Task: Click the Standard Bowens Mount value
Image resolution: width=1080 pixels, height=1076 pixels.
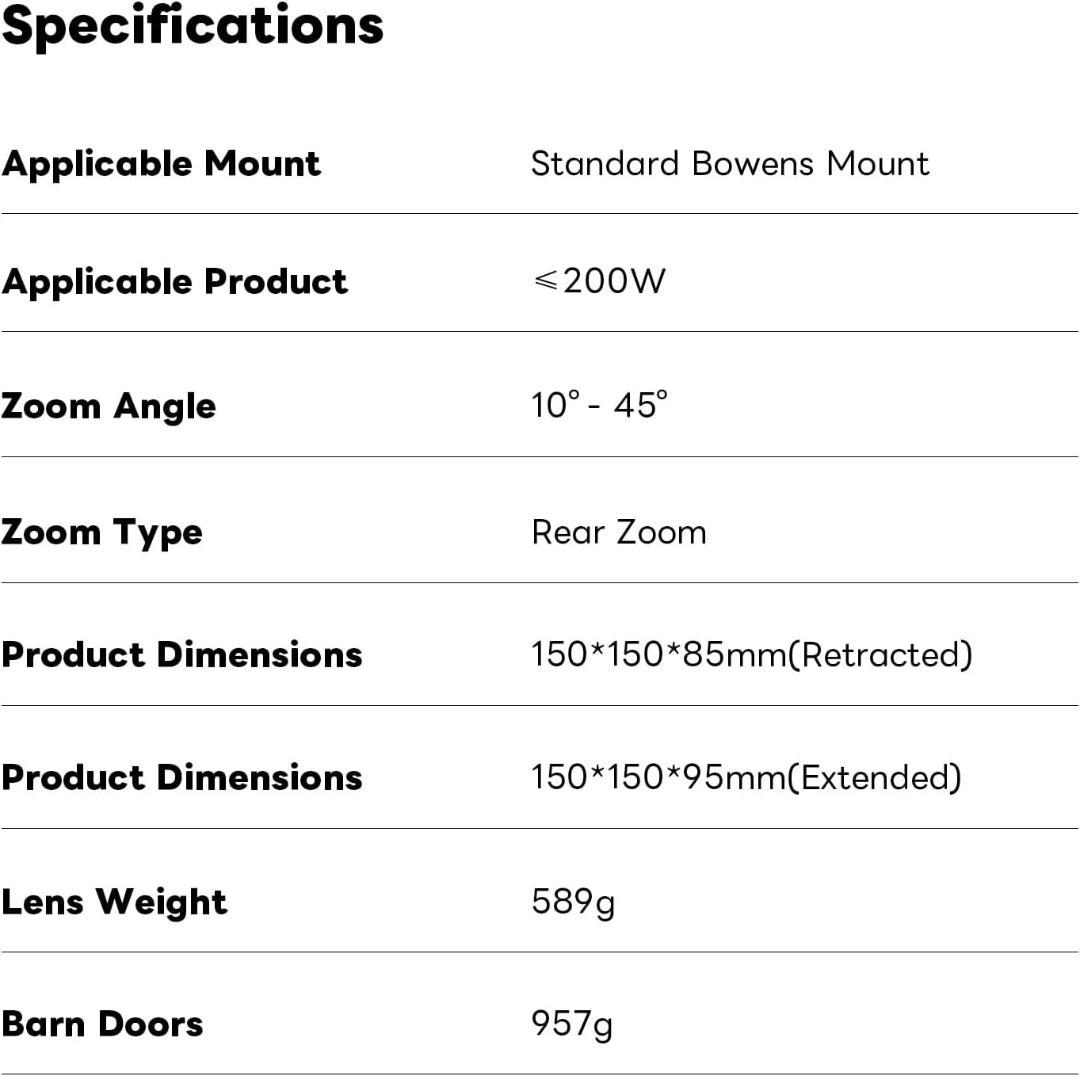Action: [x=730, y=164]
